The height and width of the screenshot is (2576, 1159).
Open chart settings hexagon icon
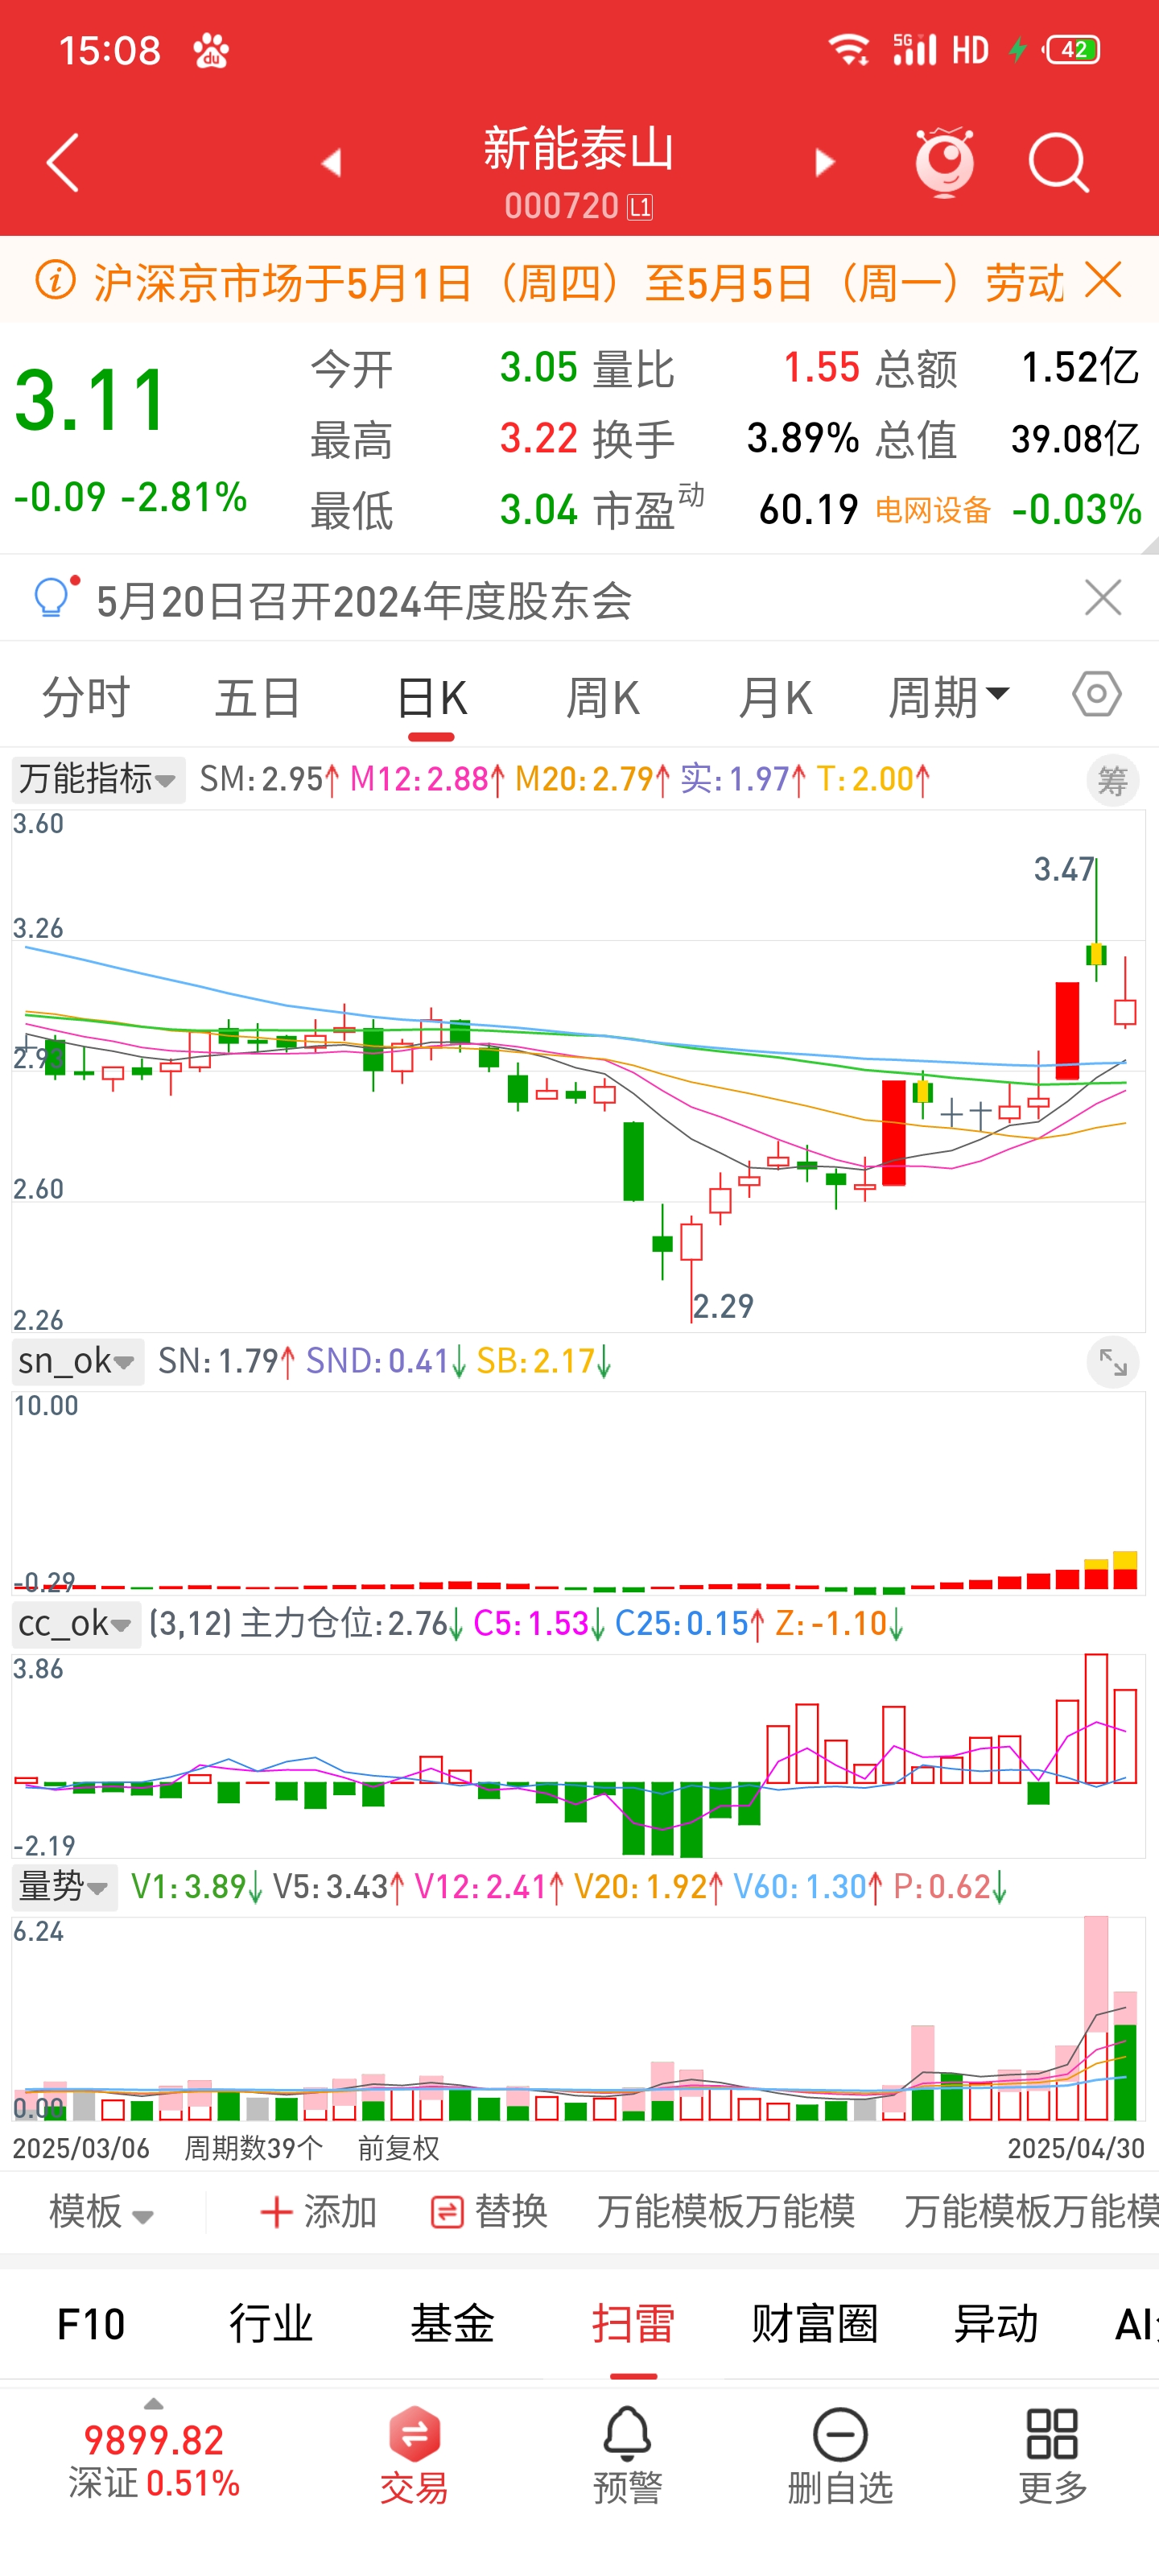[x=1097, y=694]
